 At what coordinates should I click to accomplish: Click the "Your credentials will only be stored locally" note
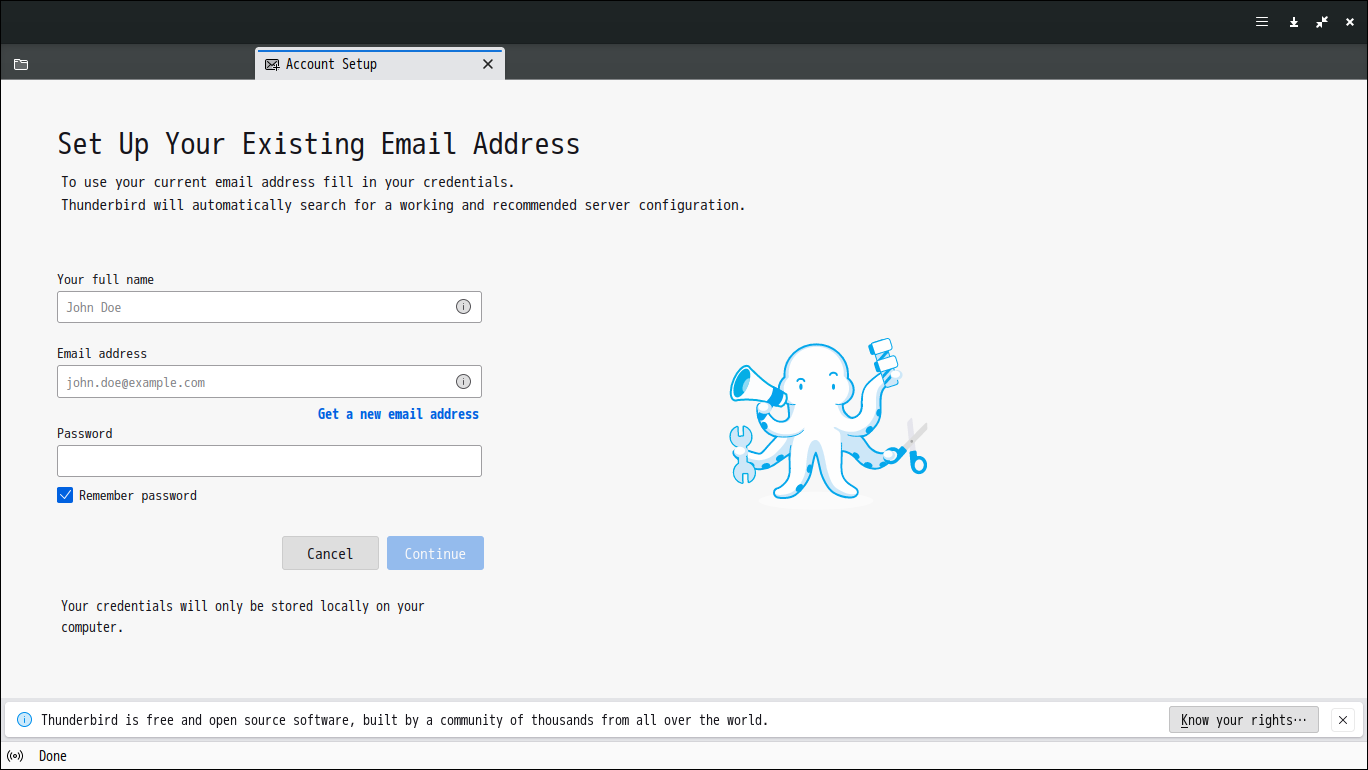tap(243, 617)
